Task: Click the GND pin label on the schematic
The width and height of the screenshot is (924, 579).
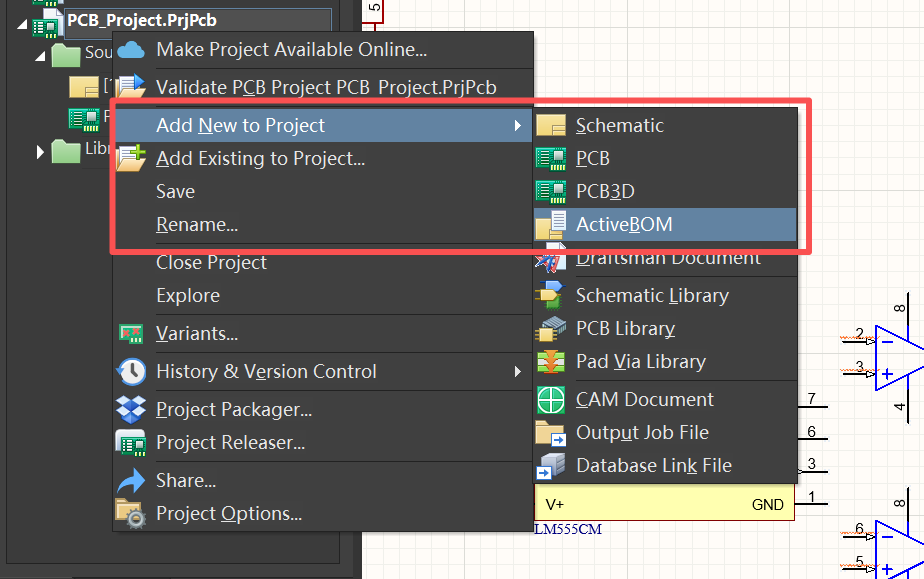Action: coord(768,505)
